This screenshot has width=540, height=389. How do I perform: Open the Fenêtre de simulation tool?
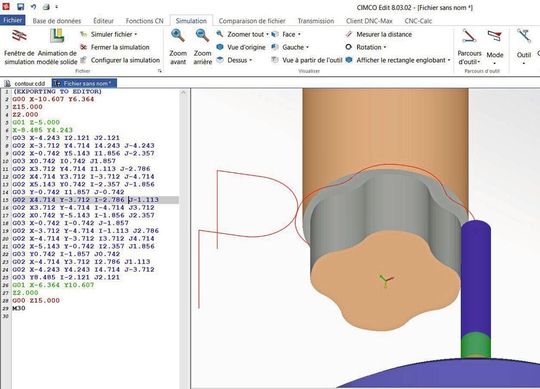19,47
